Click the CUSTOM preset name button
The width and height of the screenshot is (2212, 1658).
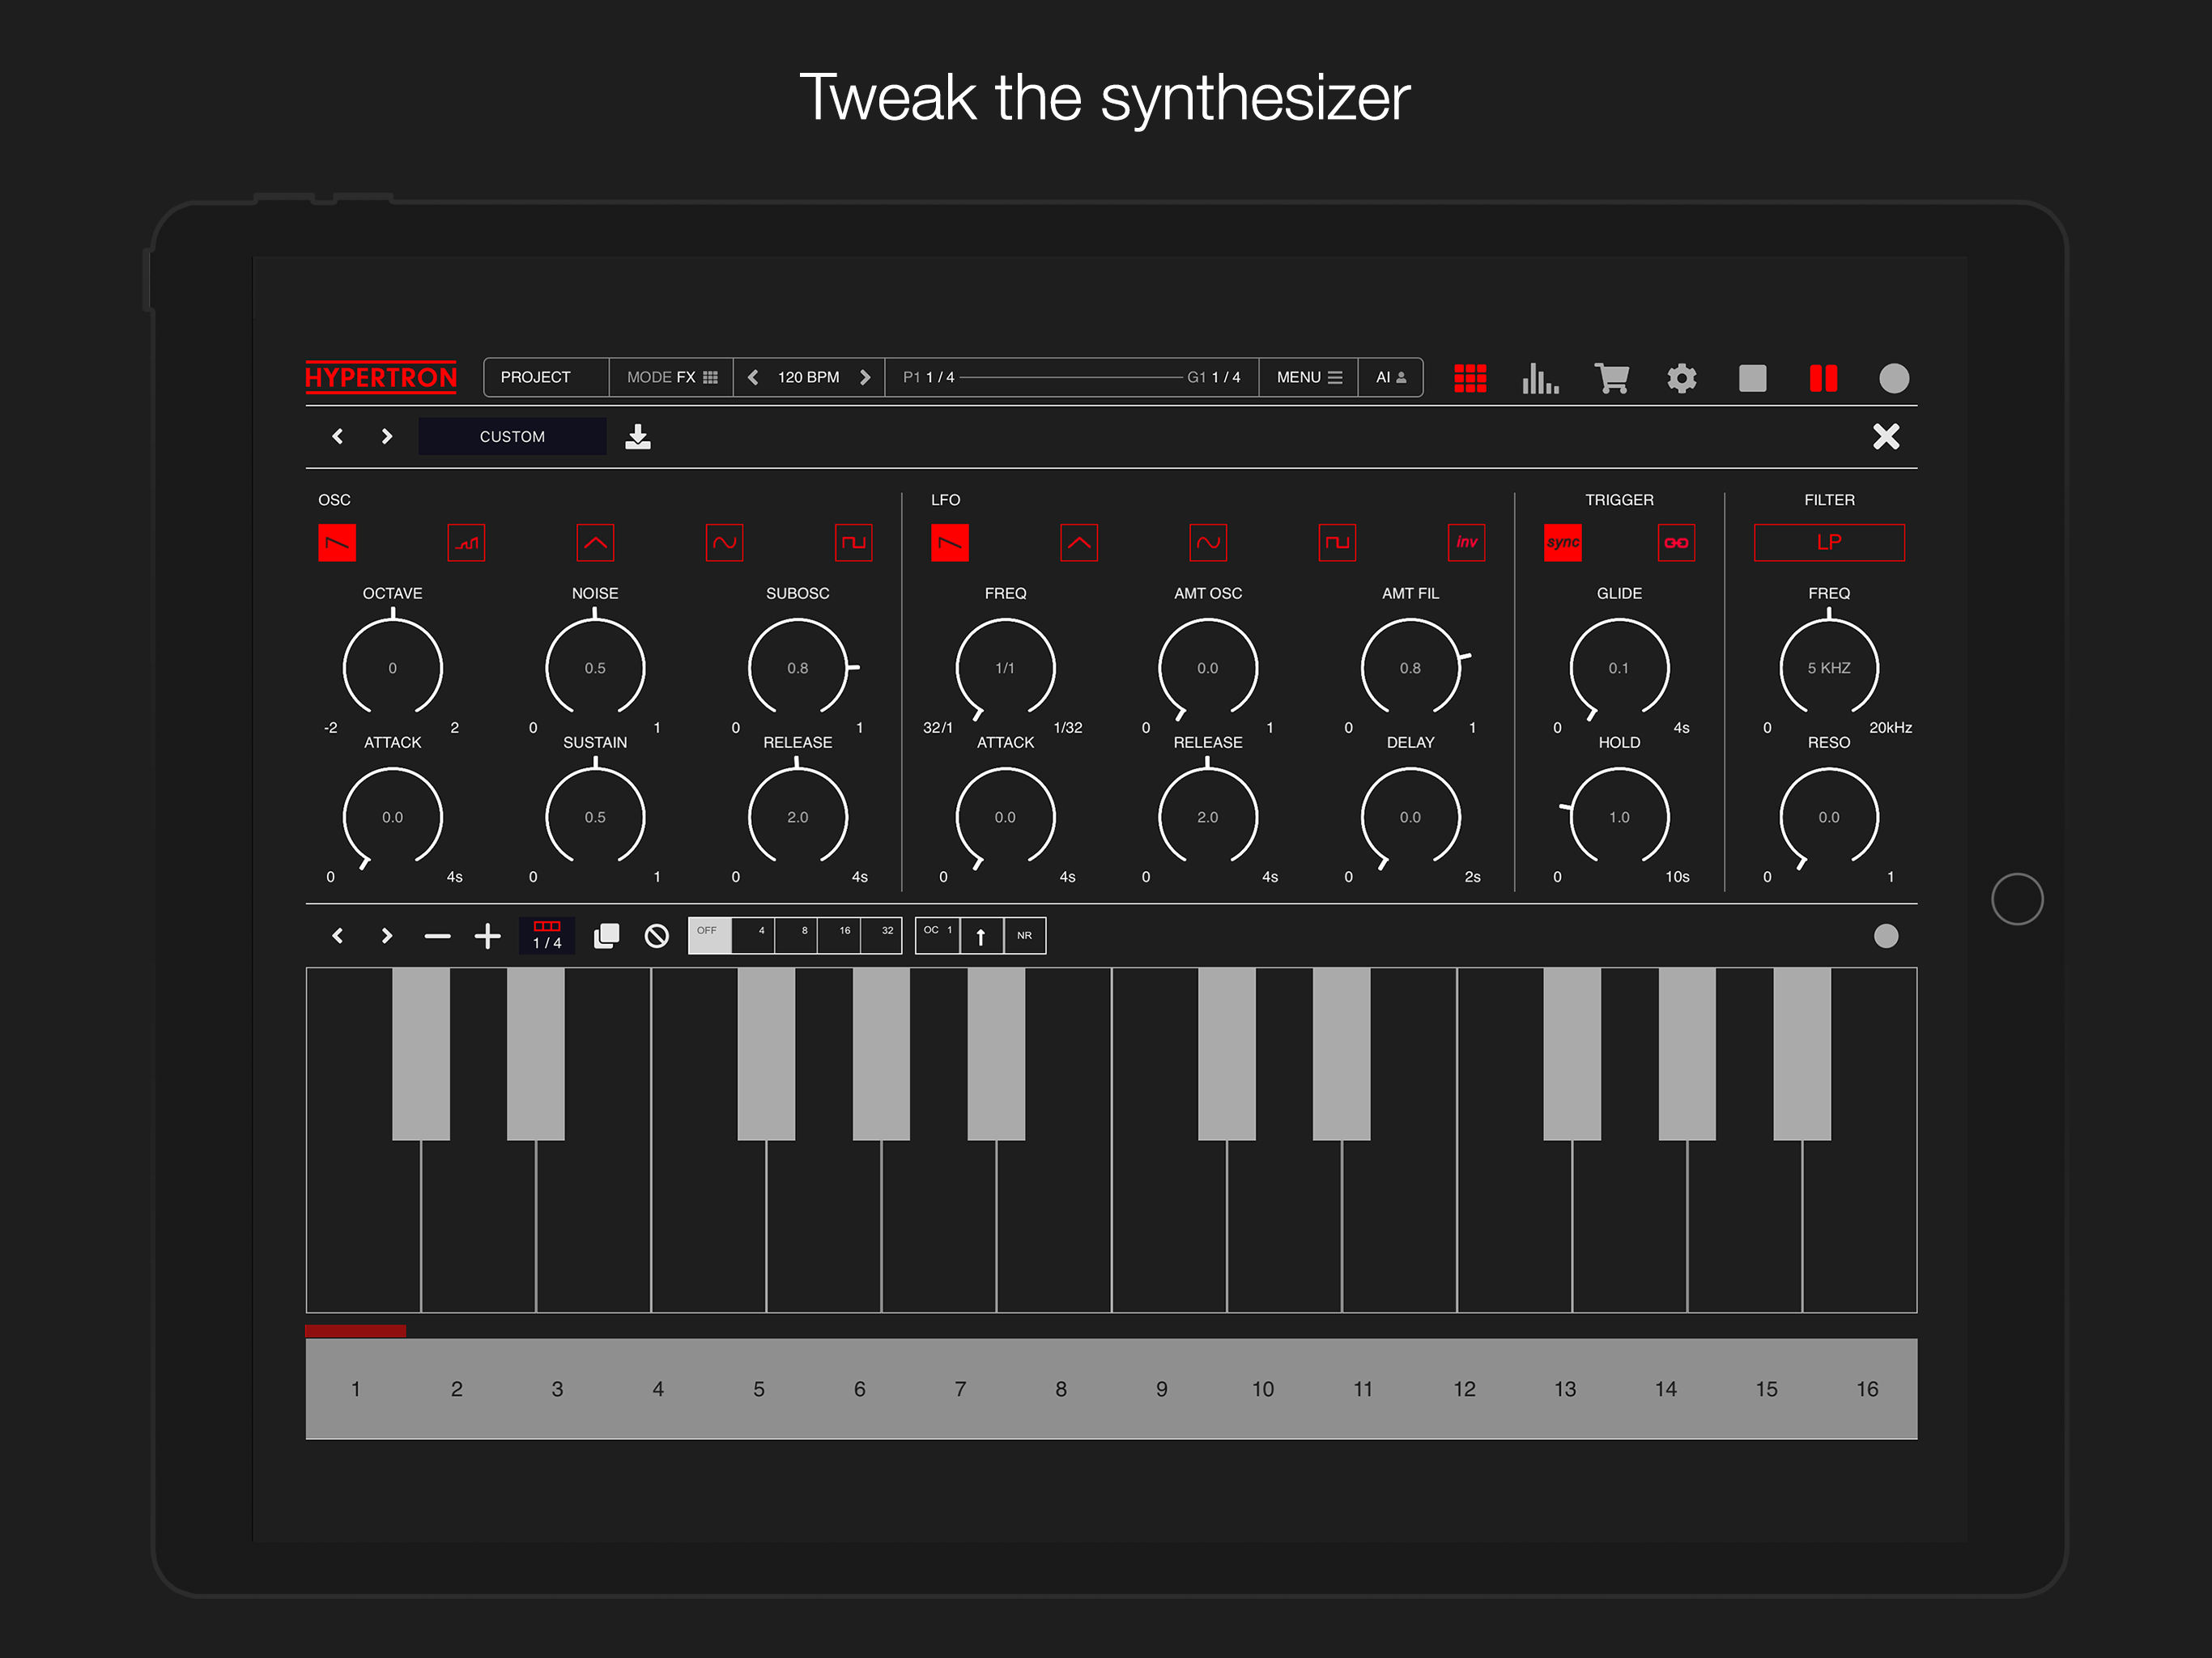(x=512, y=437)
